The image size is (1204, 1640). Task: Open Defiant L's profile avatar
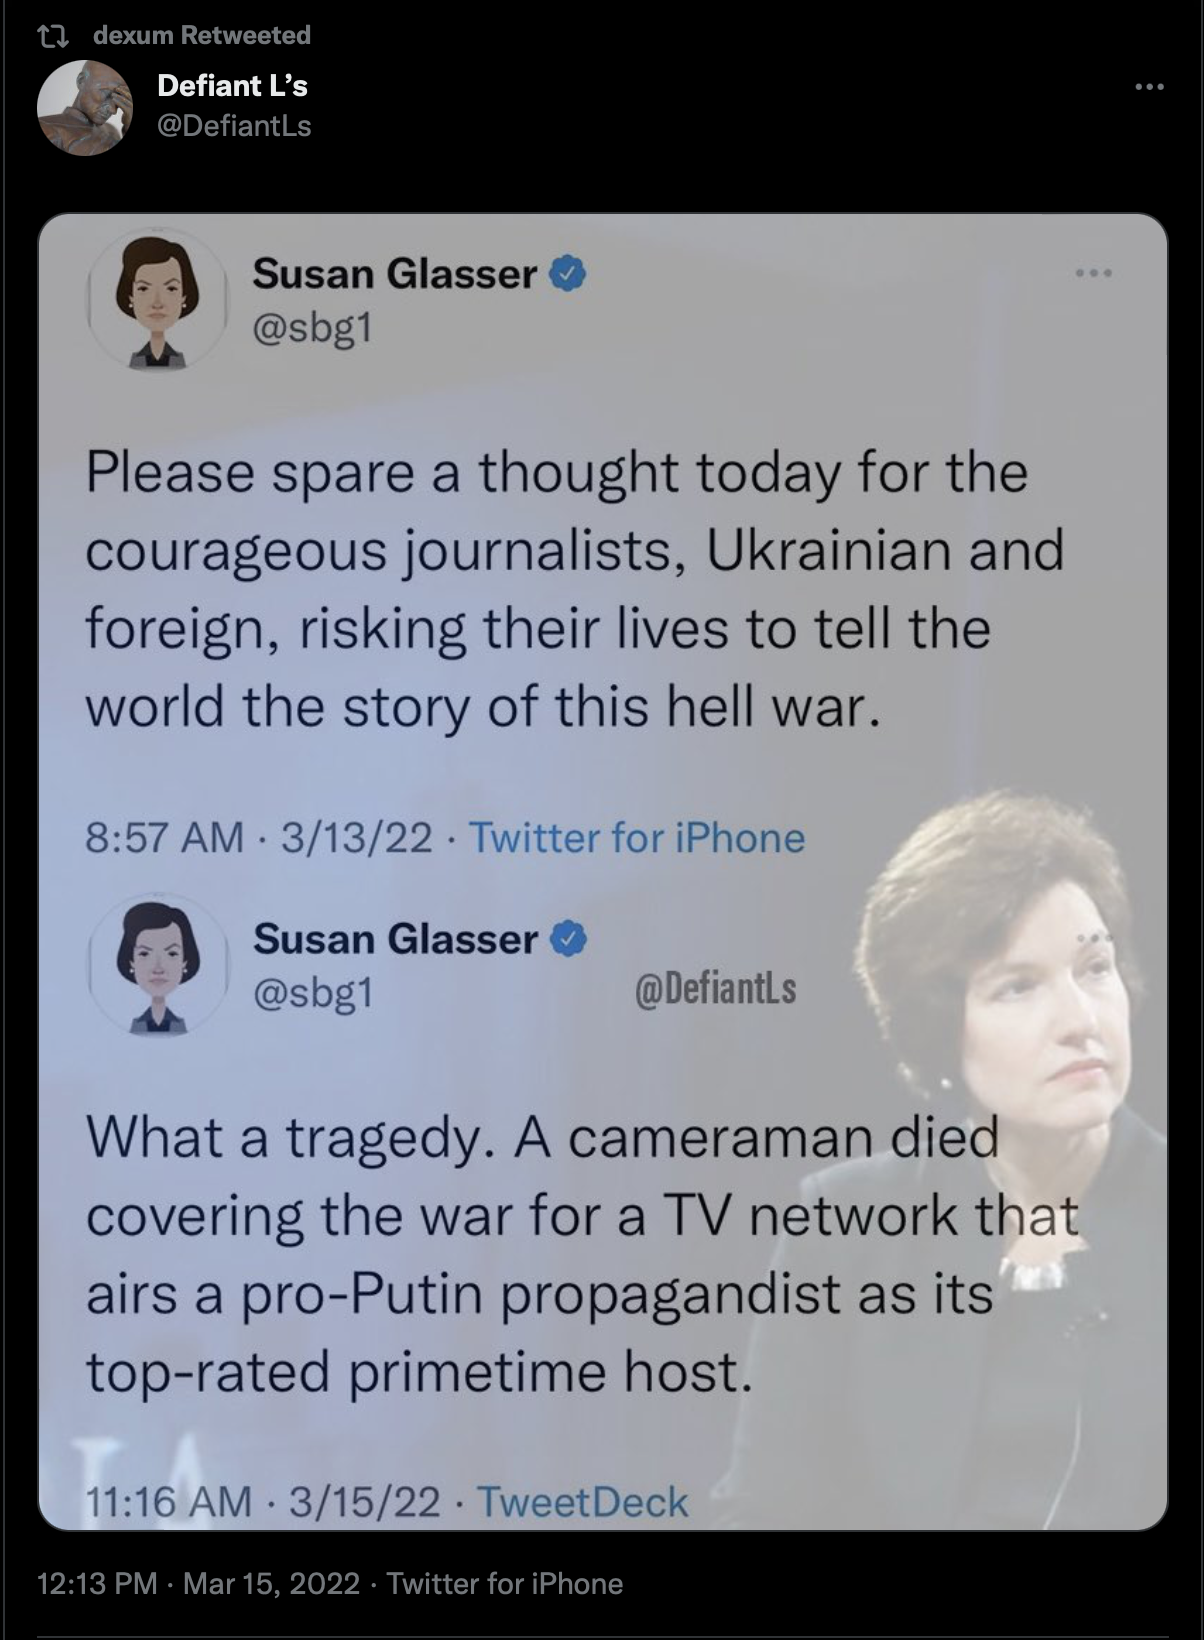pos(85,107)
